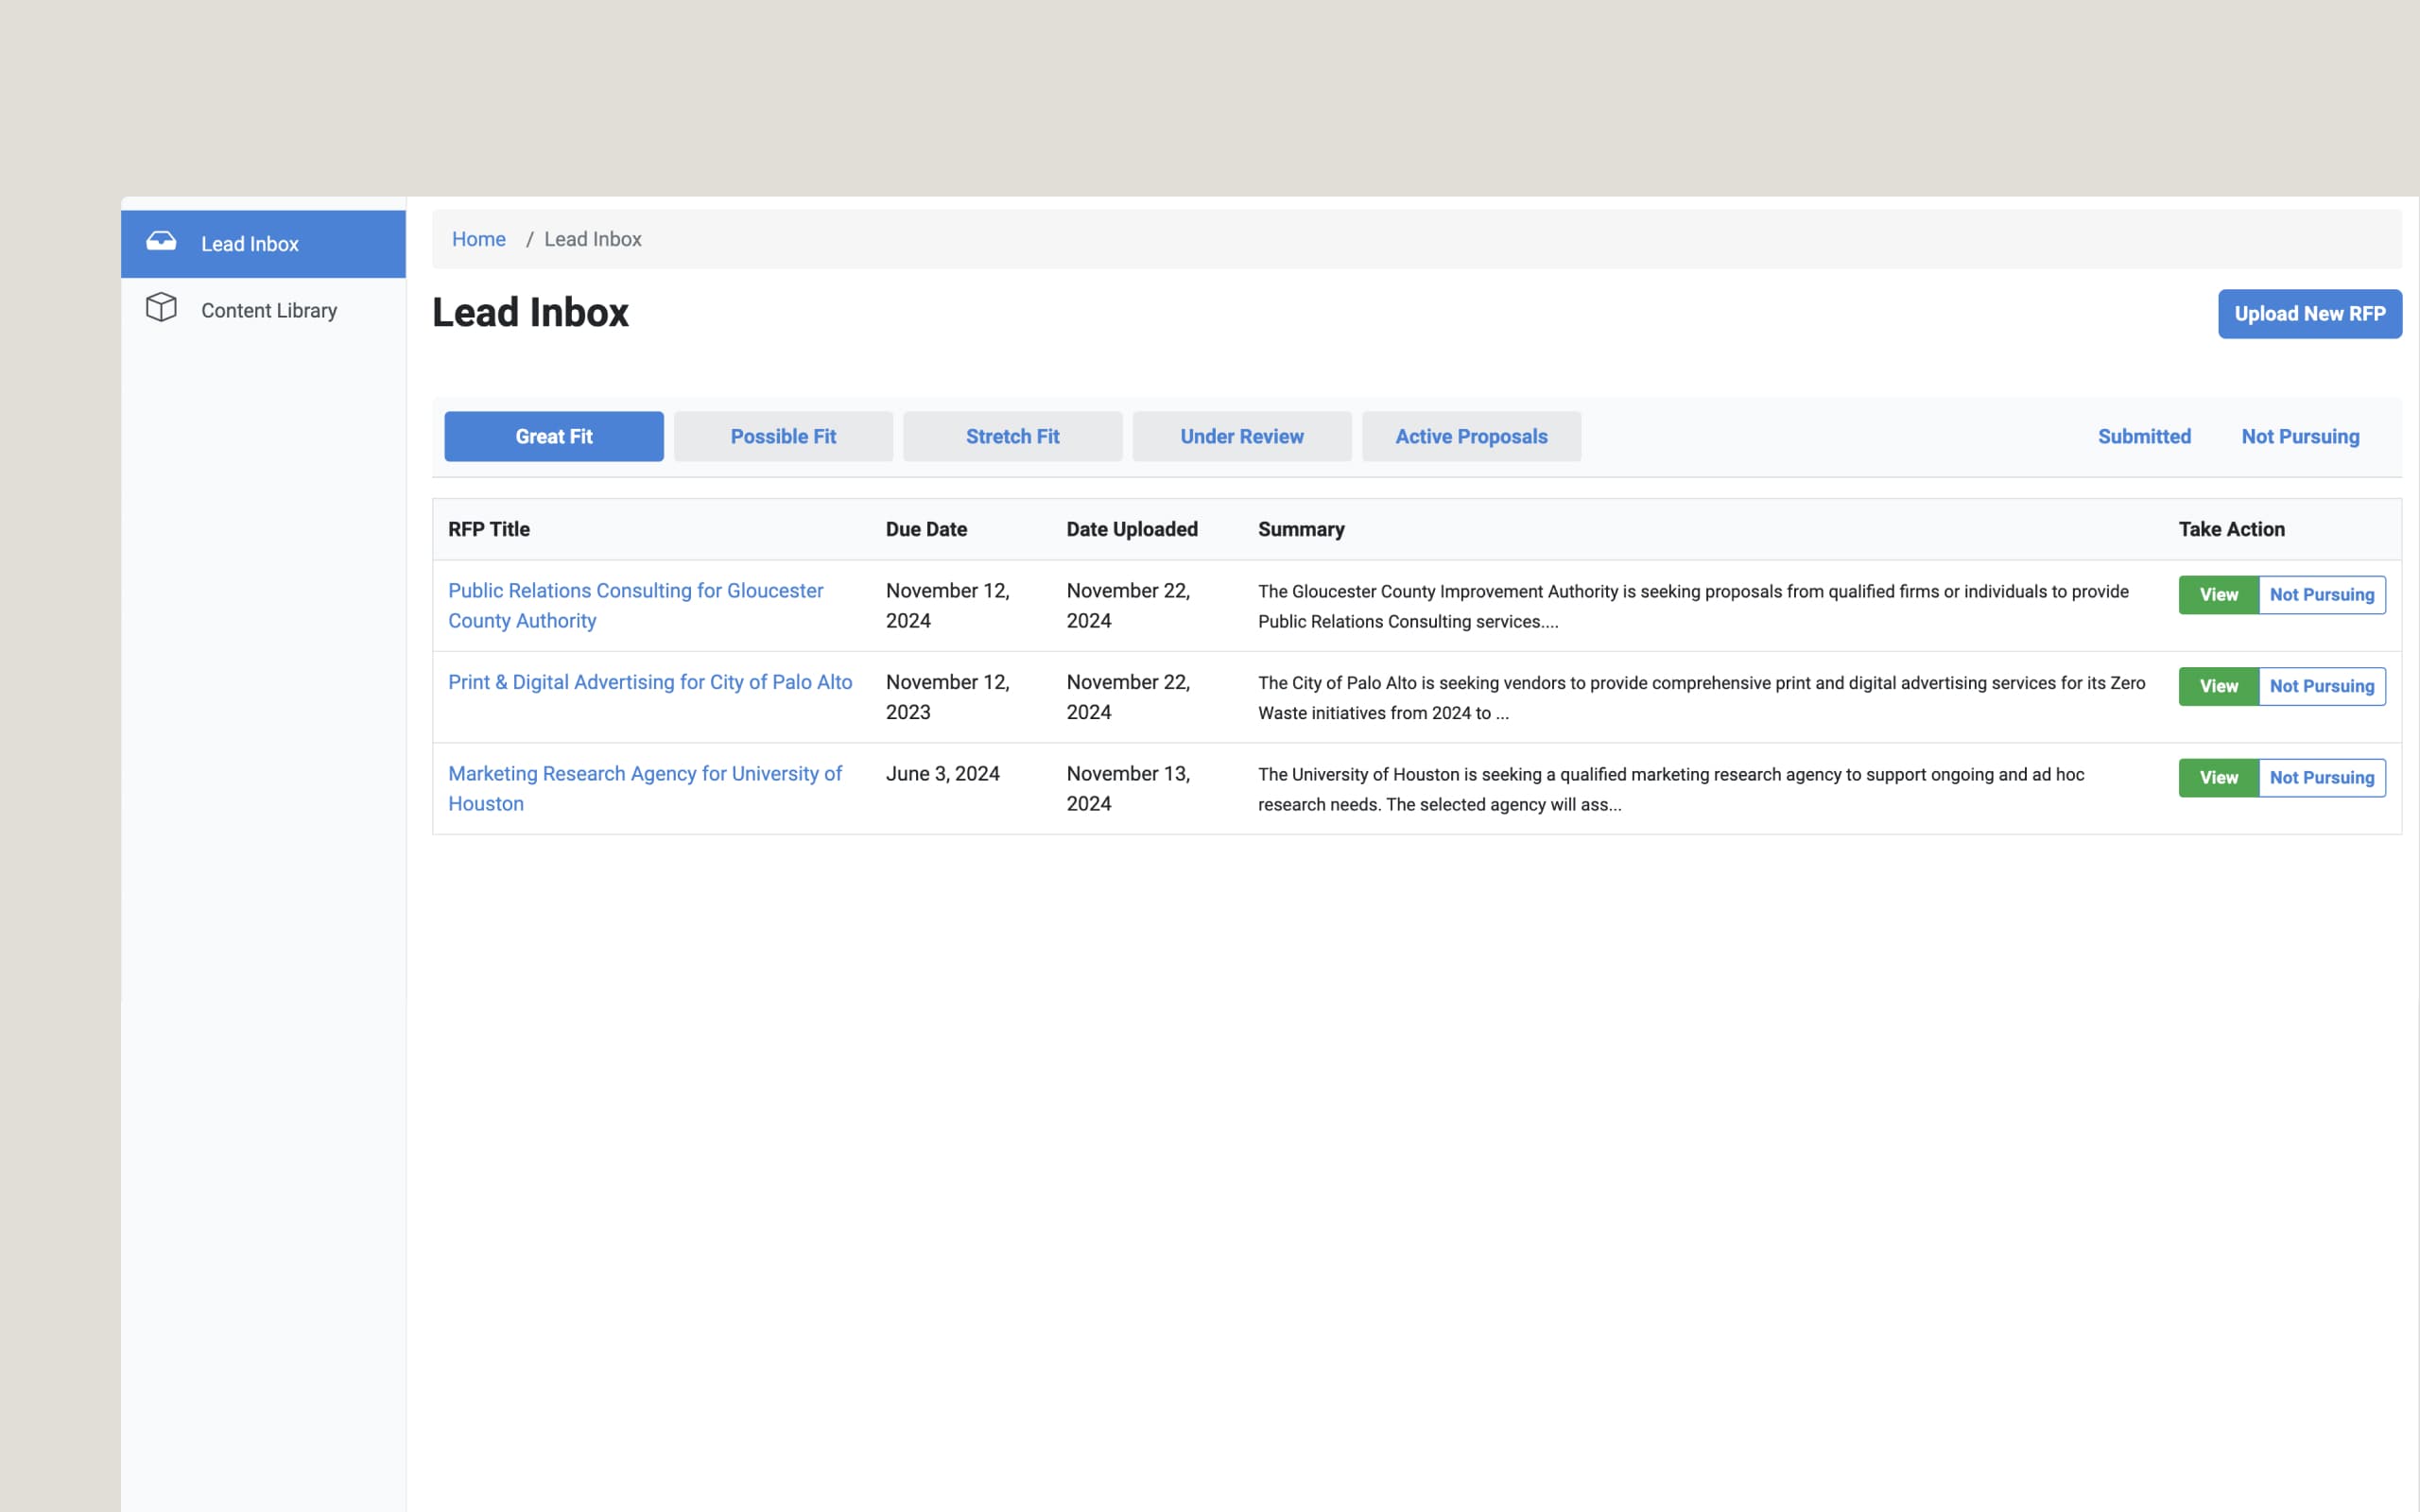Click the Content Library cube icon
The width and height of the screenshot is (2420, 1512).
(x=161, y=308)
